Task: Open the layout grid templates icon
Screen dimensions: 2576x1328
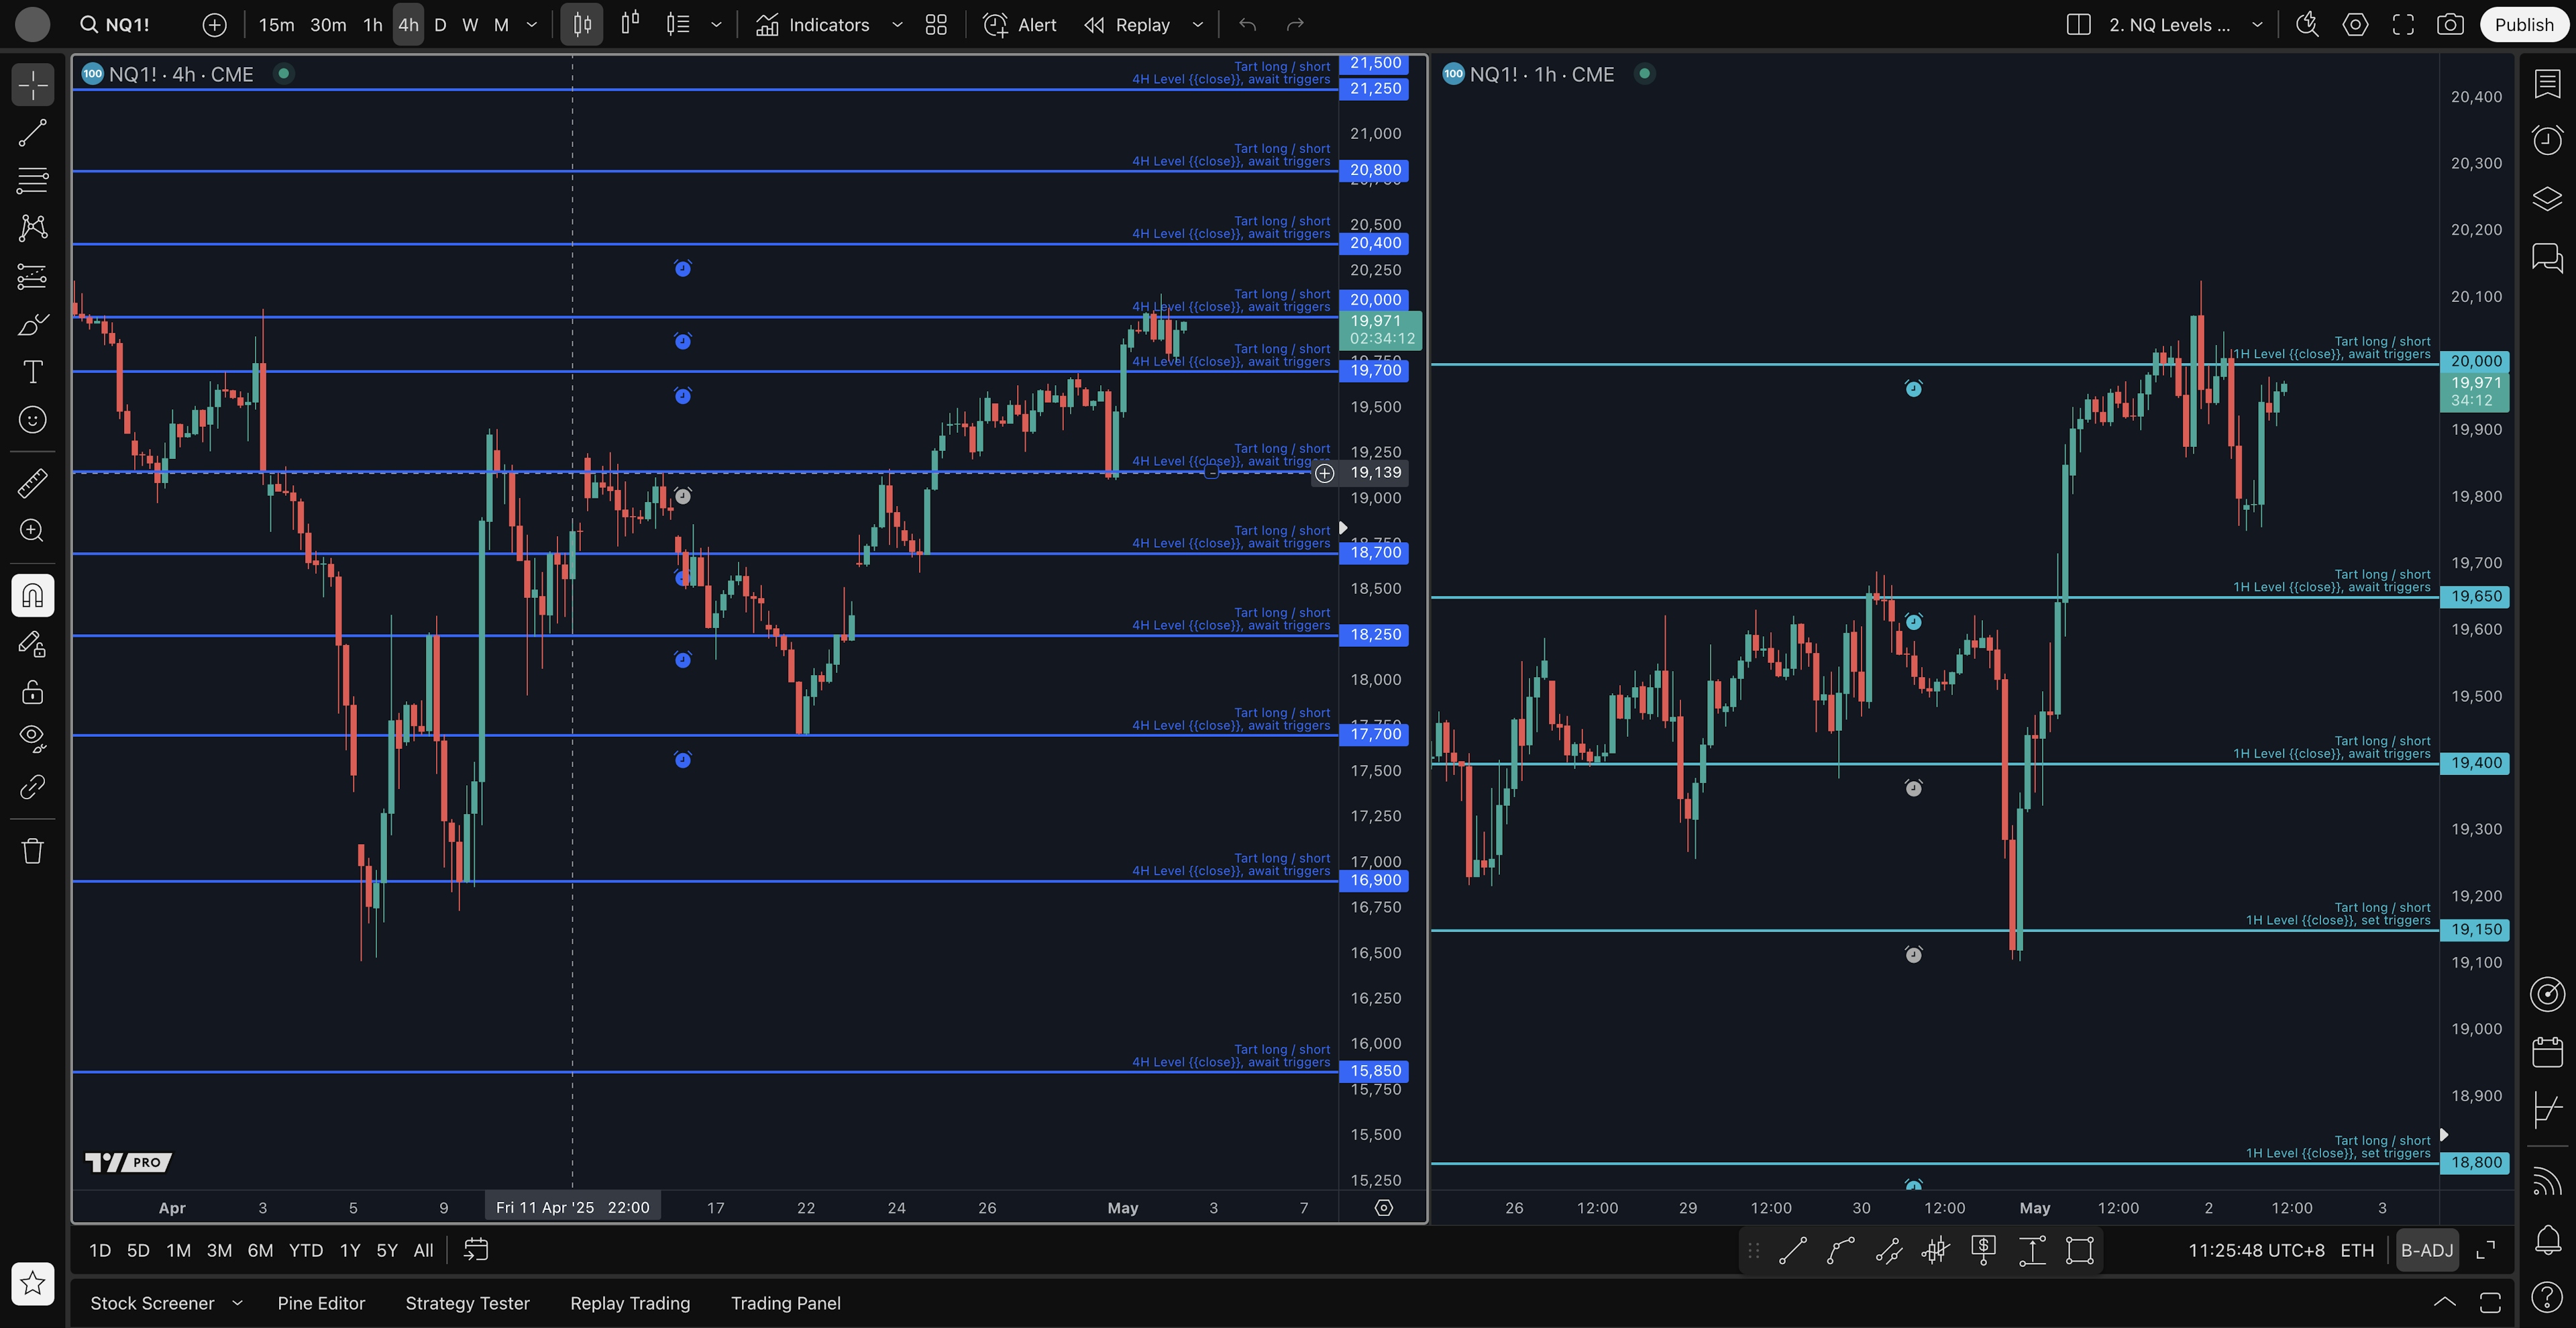Action: point(936,25)
